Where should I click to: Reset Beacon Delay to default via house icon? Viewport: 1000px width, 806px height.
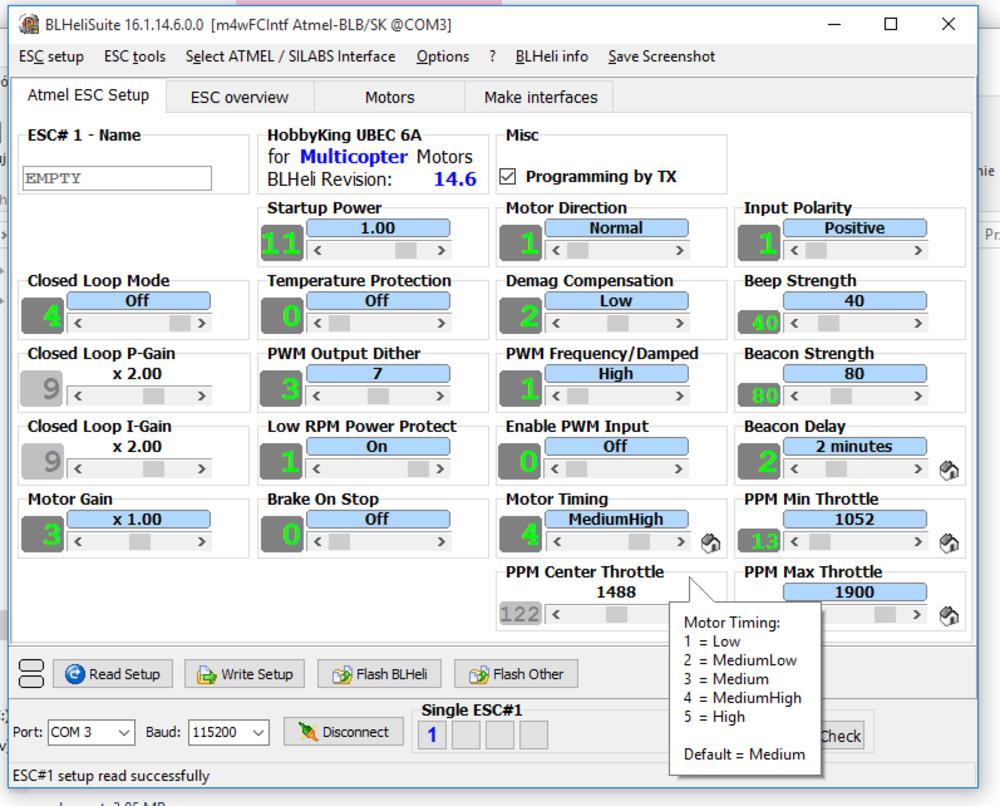949,470
